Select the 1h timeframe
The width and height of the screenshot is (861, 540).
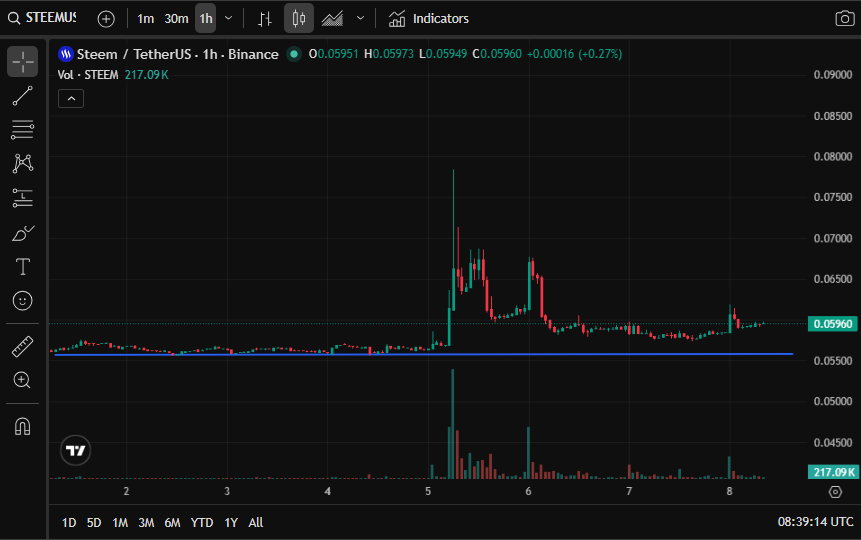[x=206, y=19]
